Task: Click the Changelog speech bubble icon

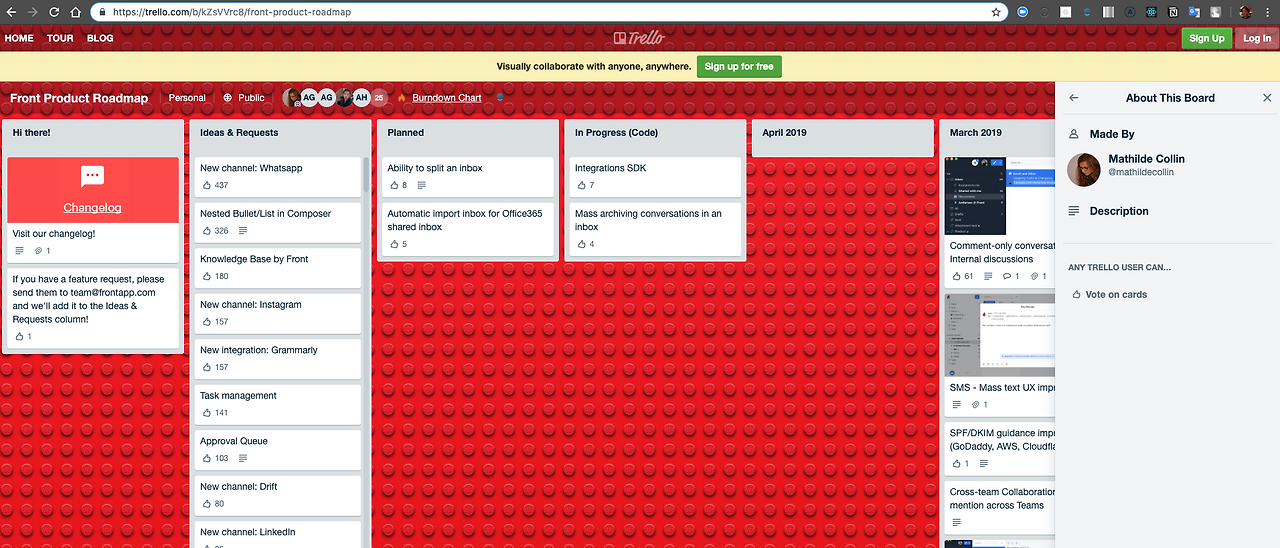Action: [93, 177]
